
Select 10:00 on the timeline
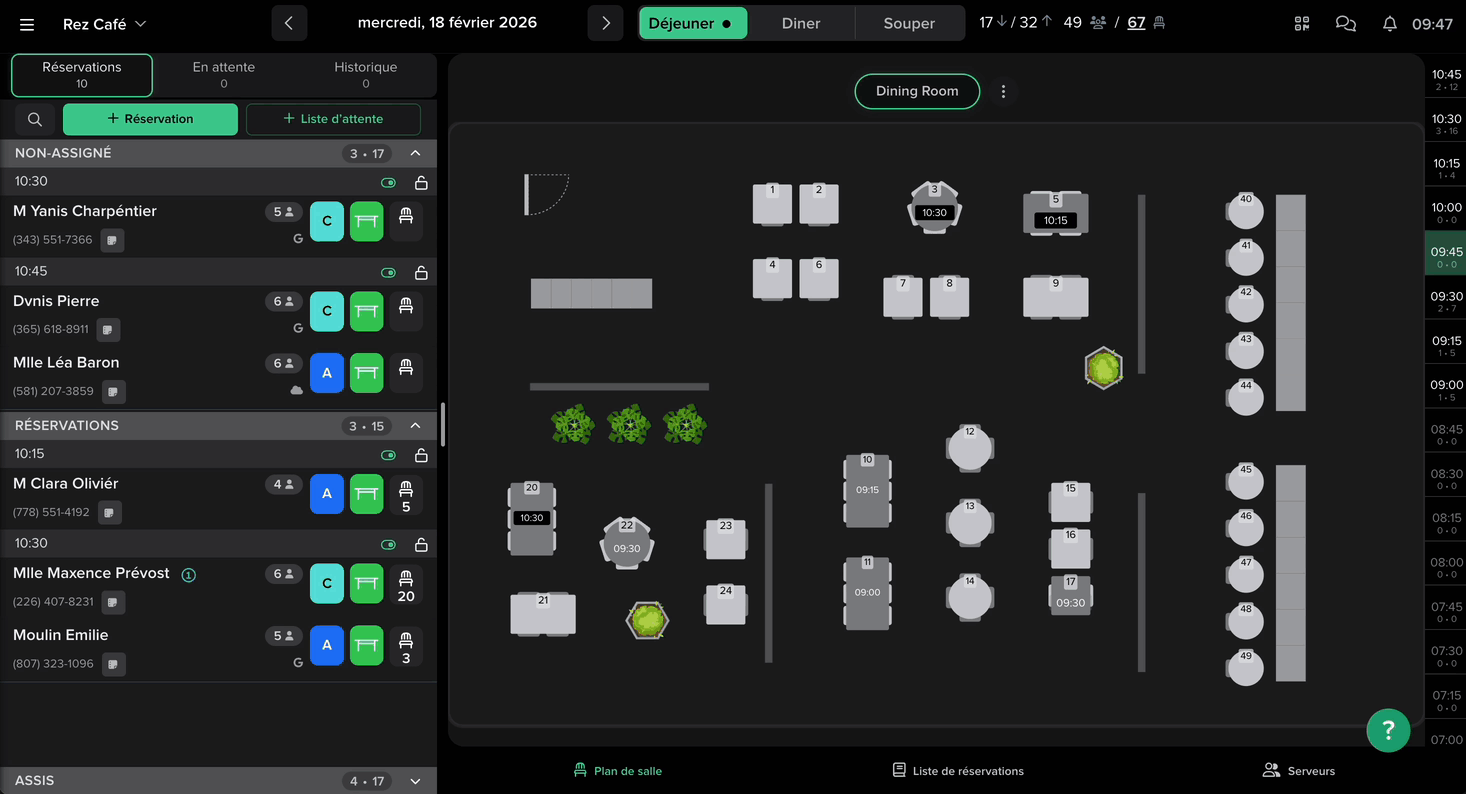(x=1446, y=212)
